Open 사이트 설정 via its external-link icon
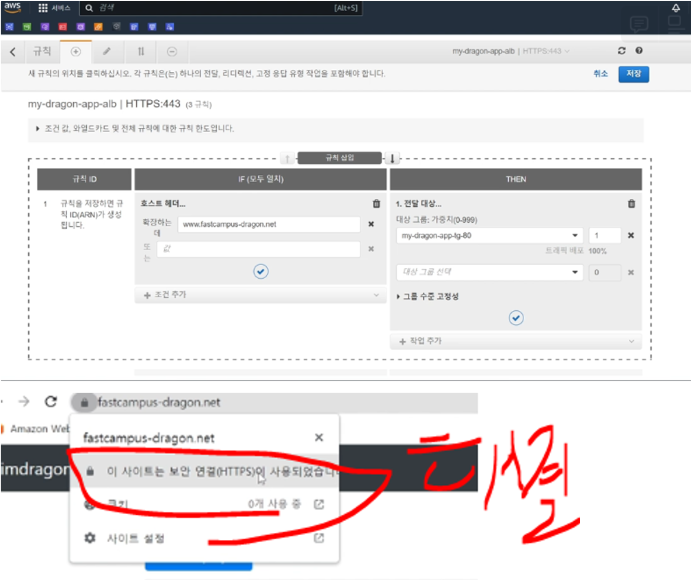Image resolution: width=691 pixels, height=580 pixels. coord(319,538)
